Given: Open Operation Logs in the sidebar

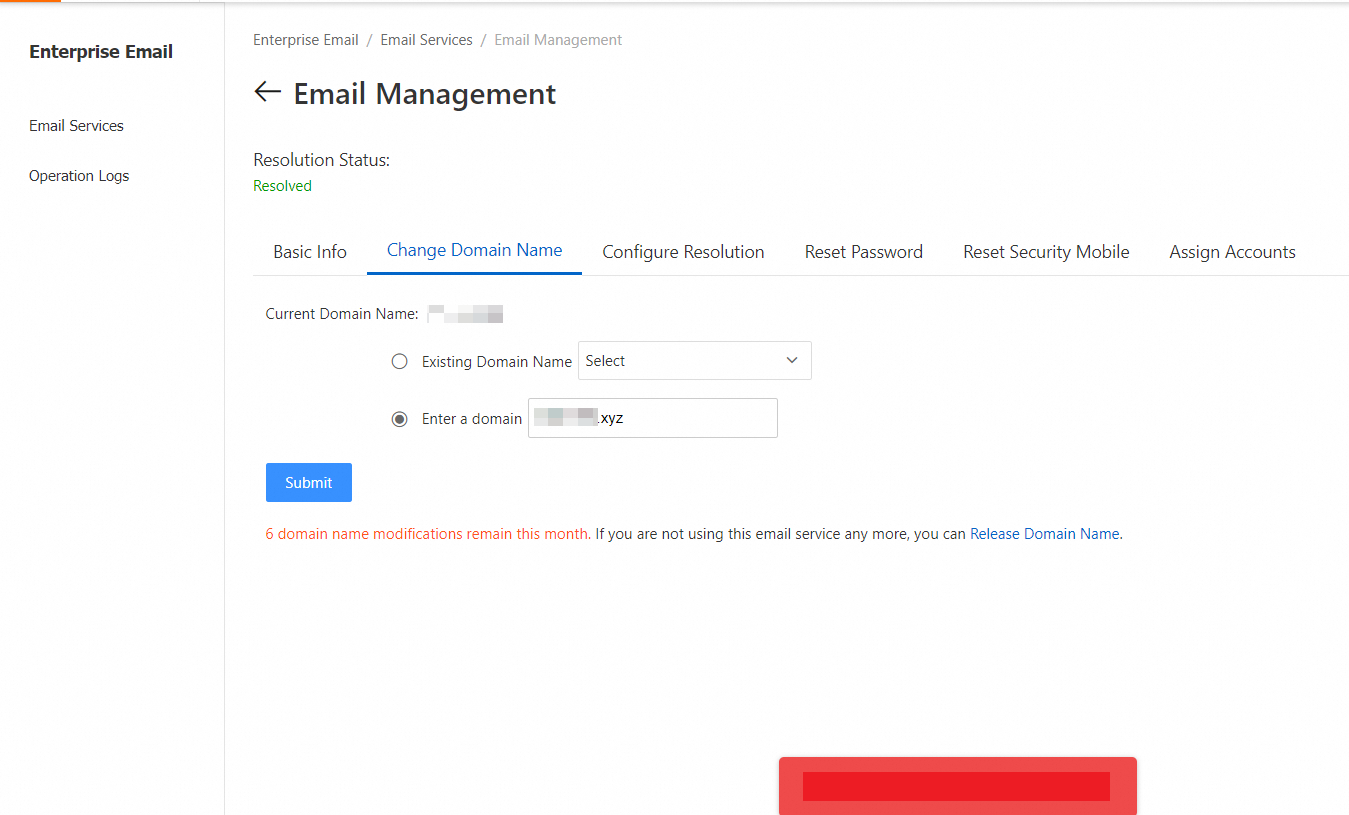Looking at the screenshot, I should pos(79,176).
